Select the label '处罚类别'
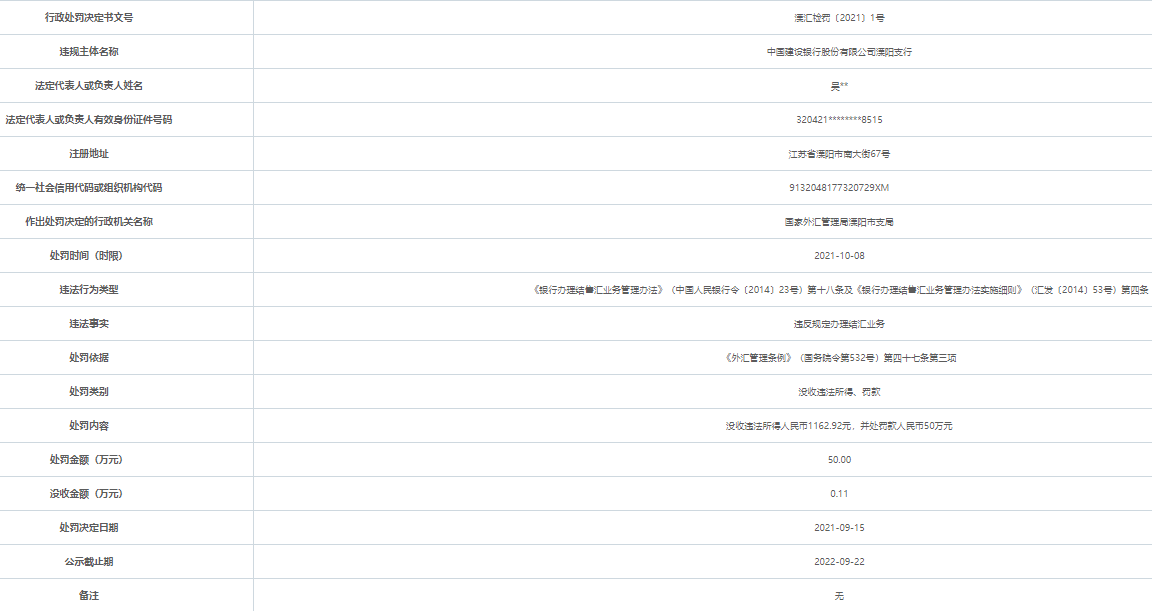The image size is (1152, 611). coord(89,391)
